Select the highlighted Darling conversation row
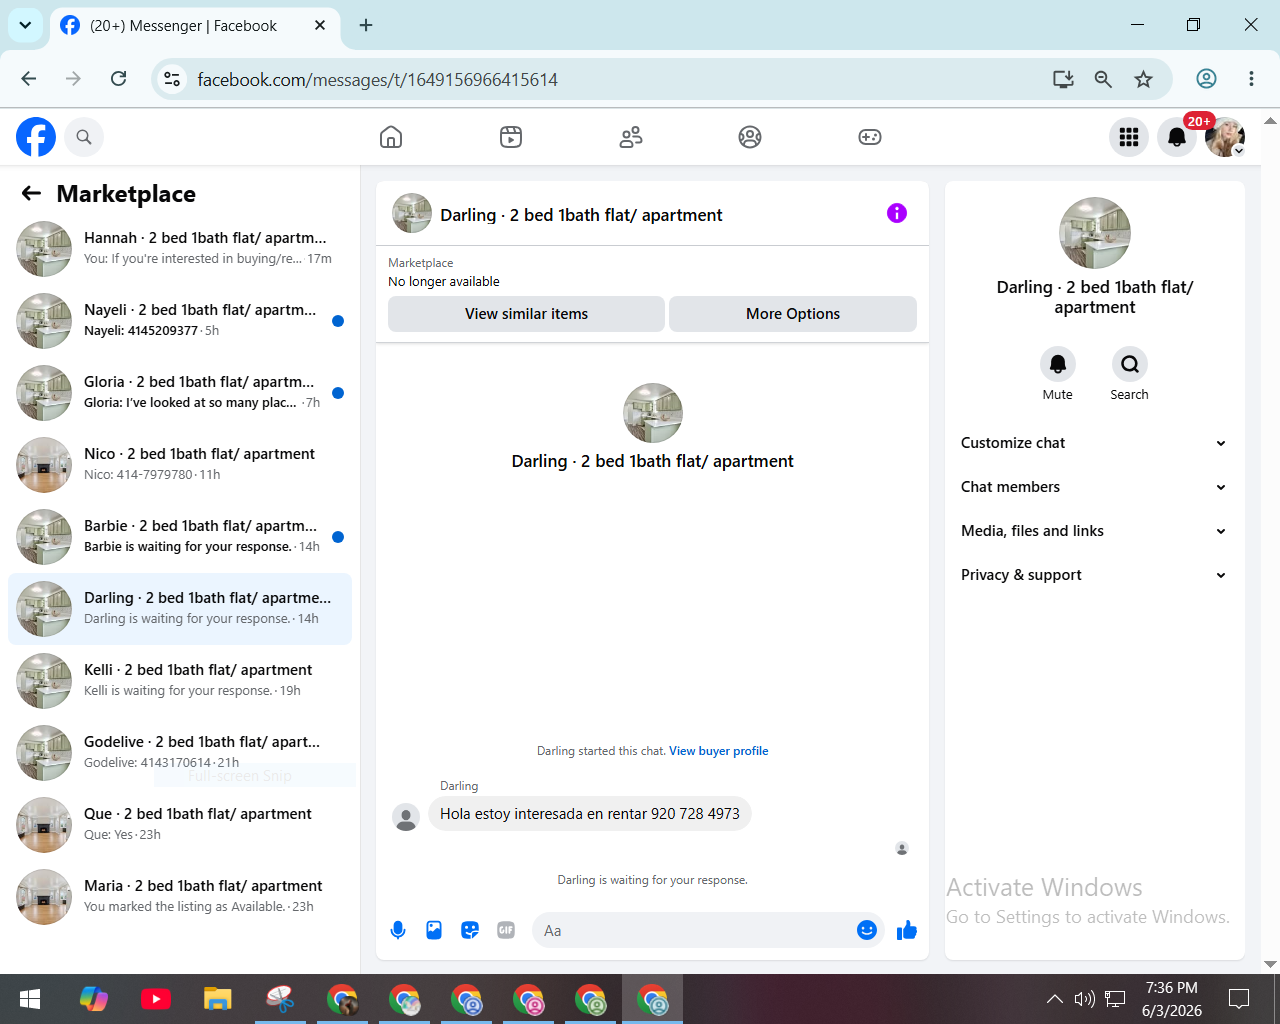 click(180, 609)
